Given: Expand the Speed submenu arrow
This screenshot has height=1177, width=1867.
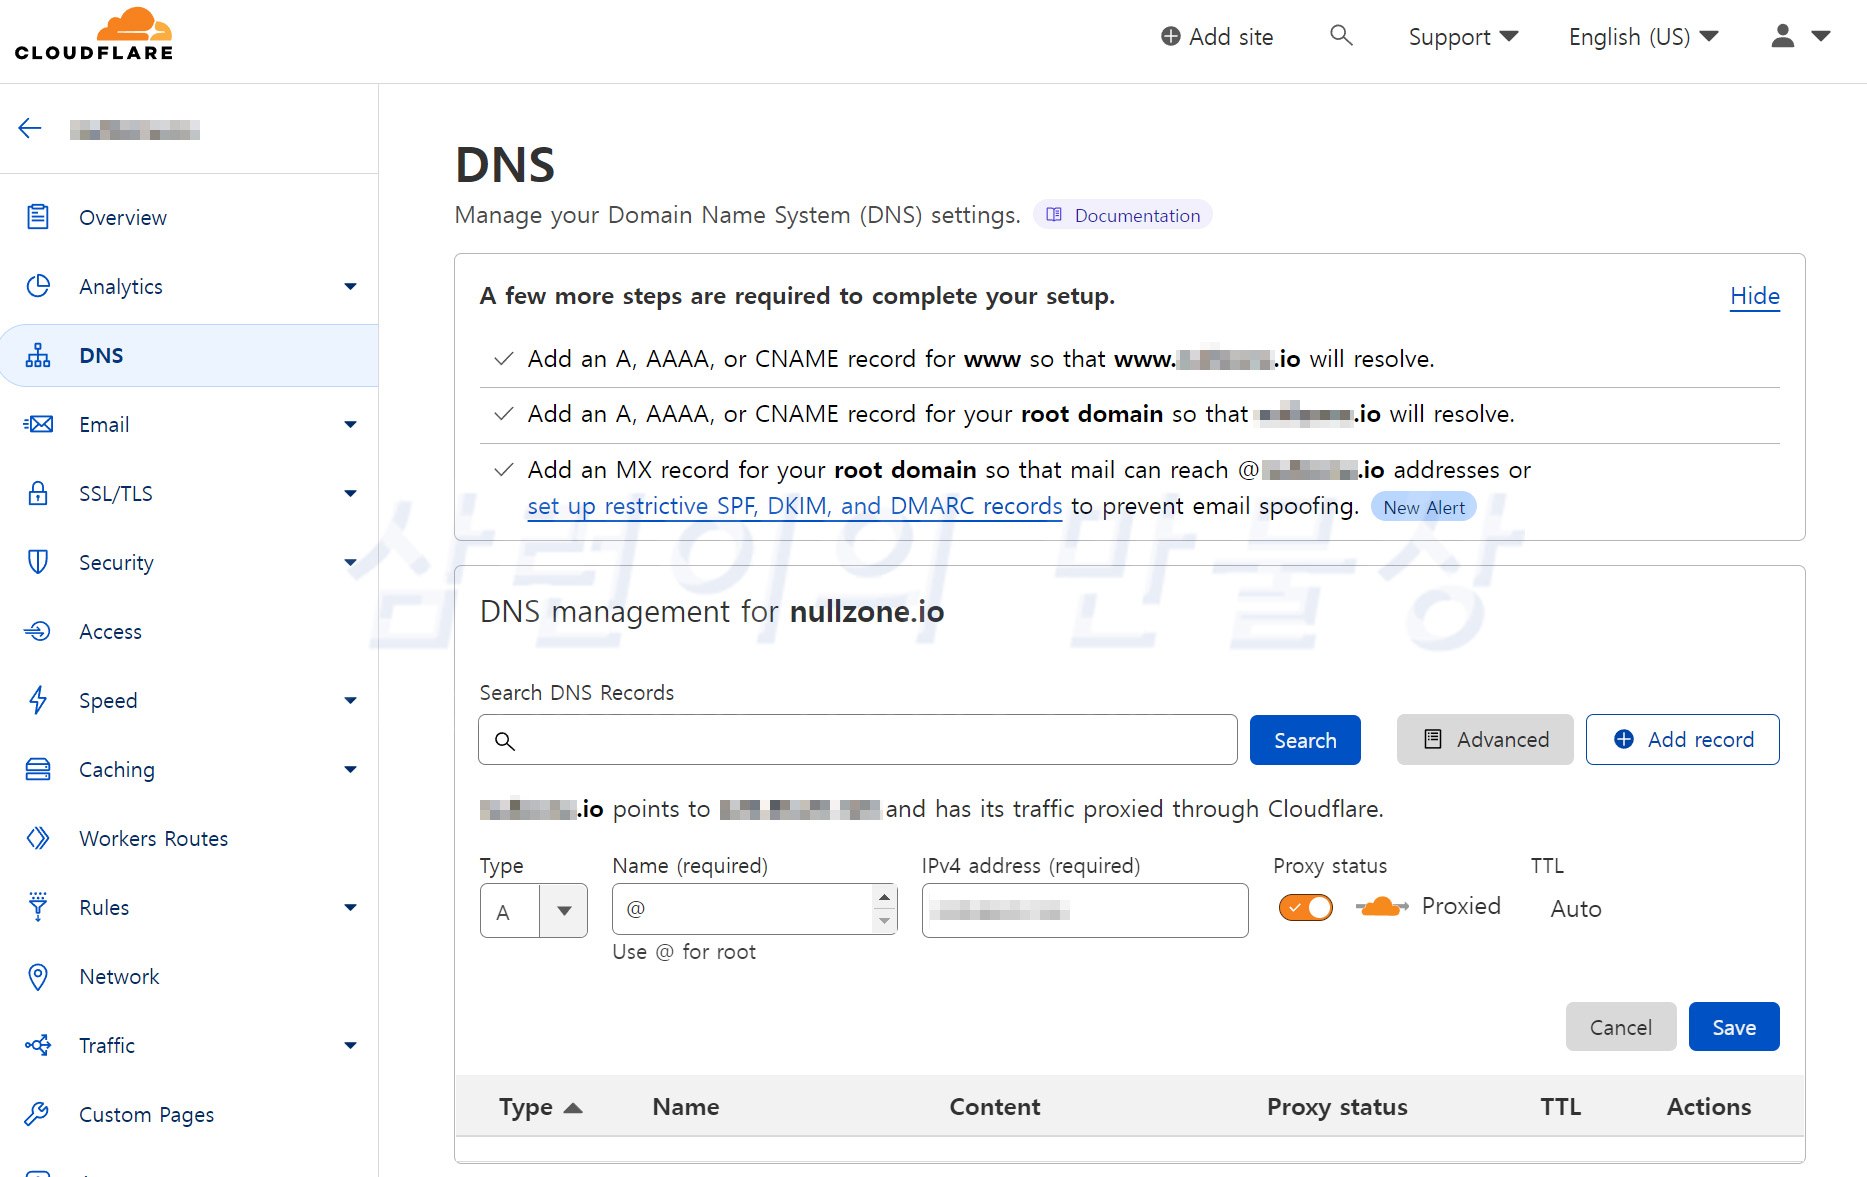Looking at the screenshot, I should pyautogui.click(x=350, y=701).
